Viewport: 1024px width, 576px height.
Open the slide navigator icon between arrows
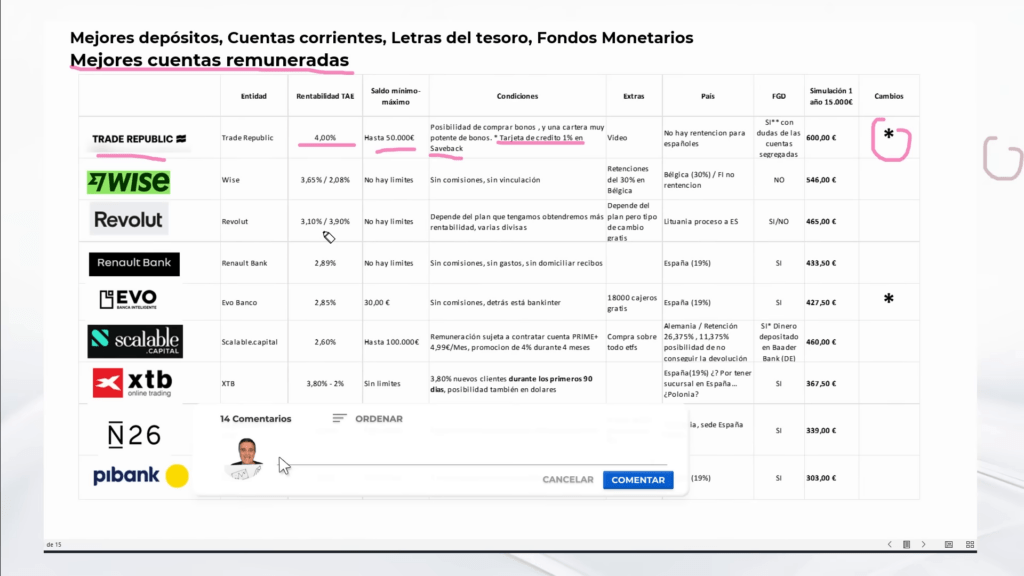click(906, 544)
